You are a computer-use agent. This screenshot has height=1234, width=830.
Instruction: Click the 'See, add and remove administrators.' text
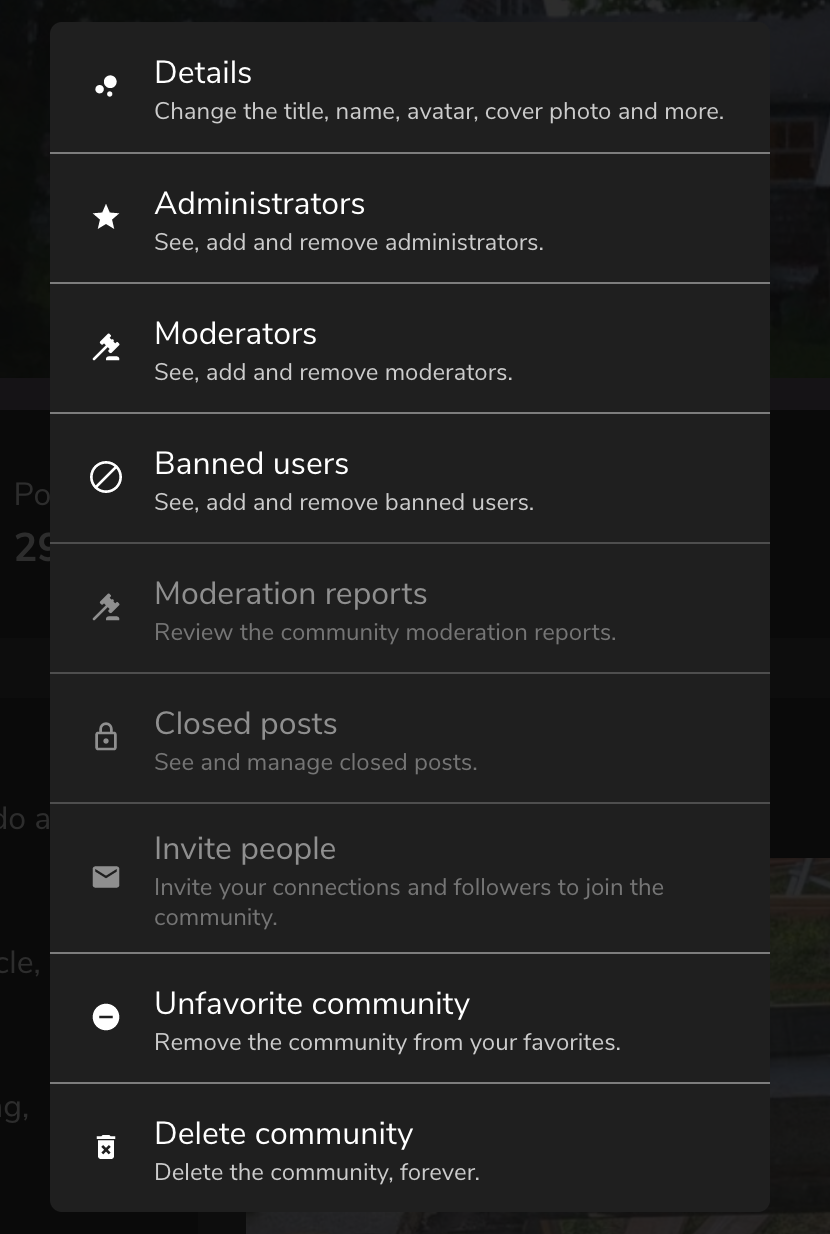(x=349, y=242)
